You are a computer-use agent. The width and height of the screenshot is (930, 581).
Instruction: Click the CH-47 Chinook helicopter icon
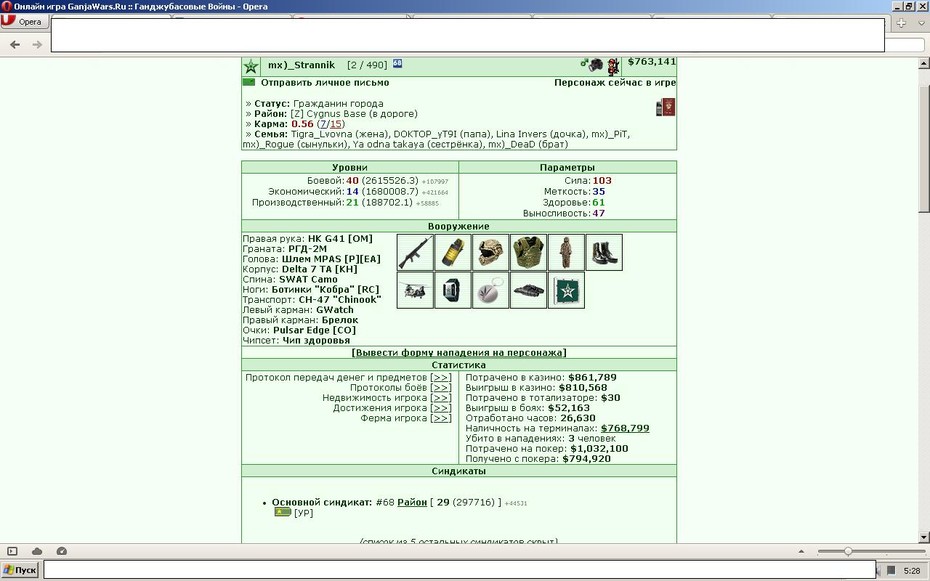(415, 290)
